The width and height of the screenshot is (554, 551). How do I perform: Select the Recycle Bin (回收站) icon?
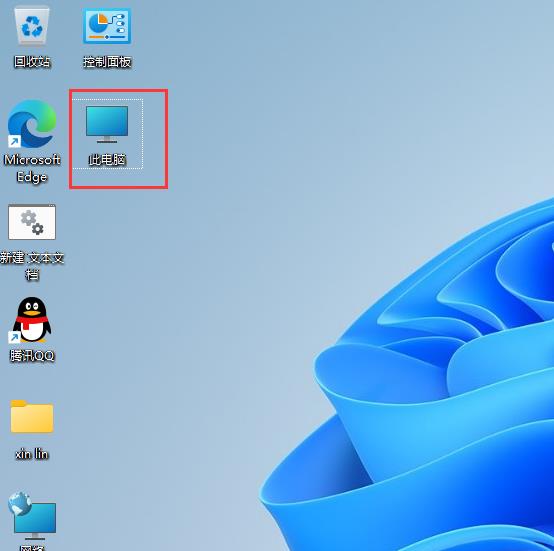pos(32,26)
